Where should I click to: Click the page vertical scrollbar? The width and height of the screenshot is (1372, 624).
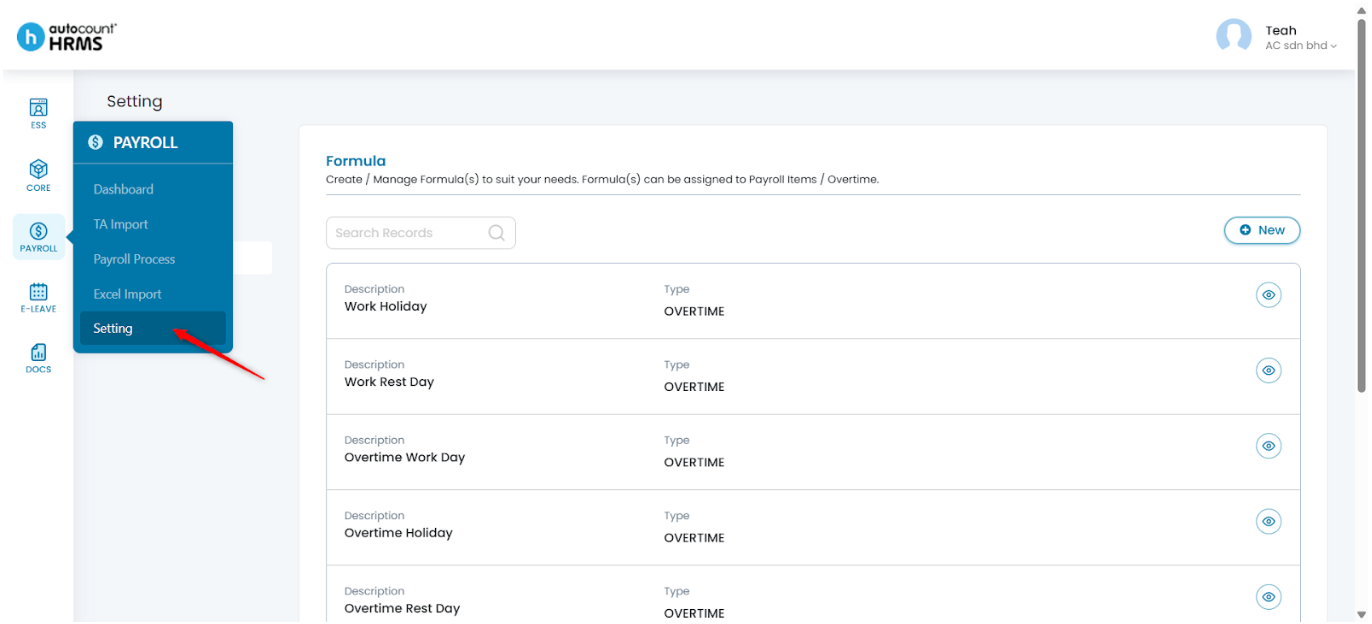point(1362,205)
